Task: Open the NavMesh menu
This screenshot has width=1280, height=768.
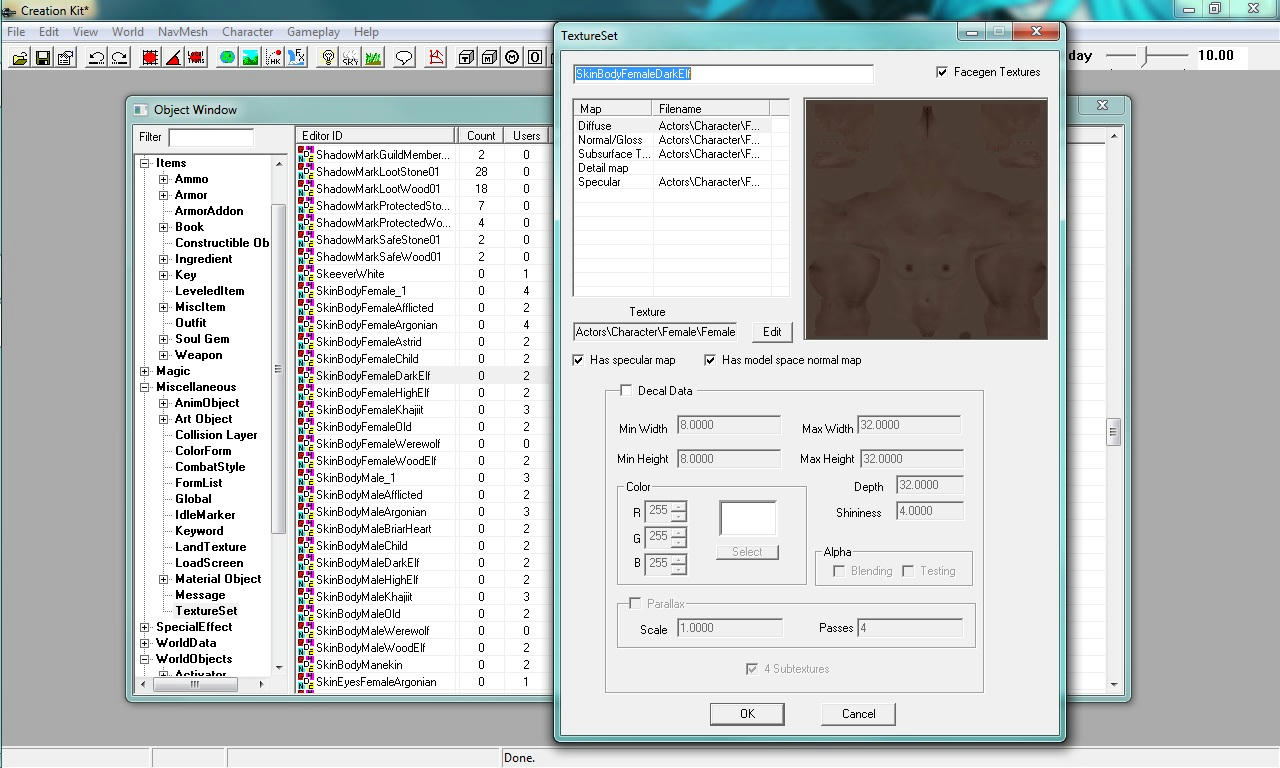Action: pyautogui.click(x=181, y=32)
